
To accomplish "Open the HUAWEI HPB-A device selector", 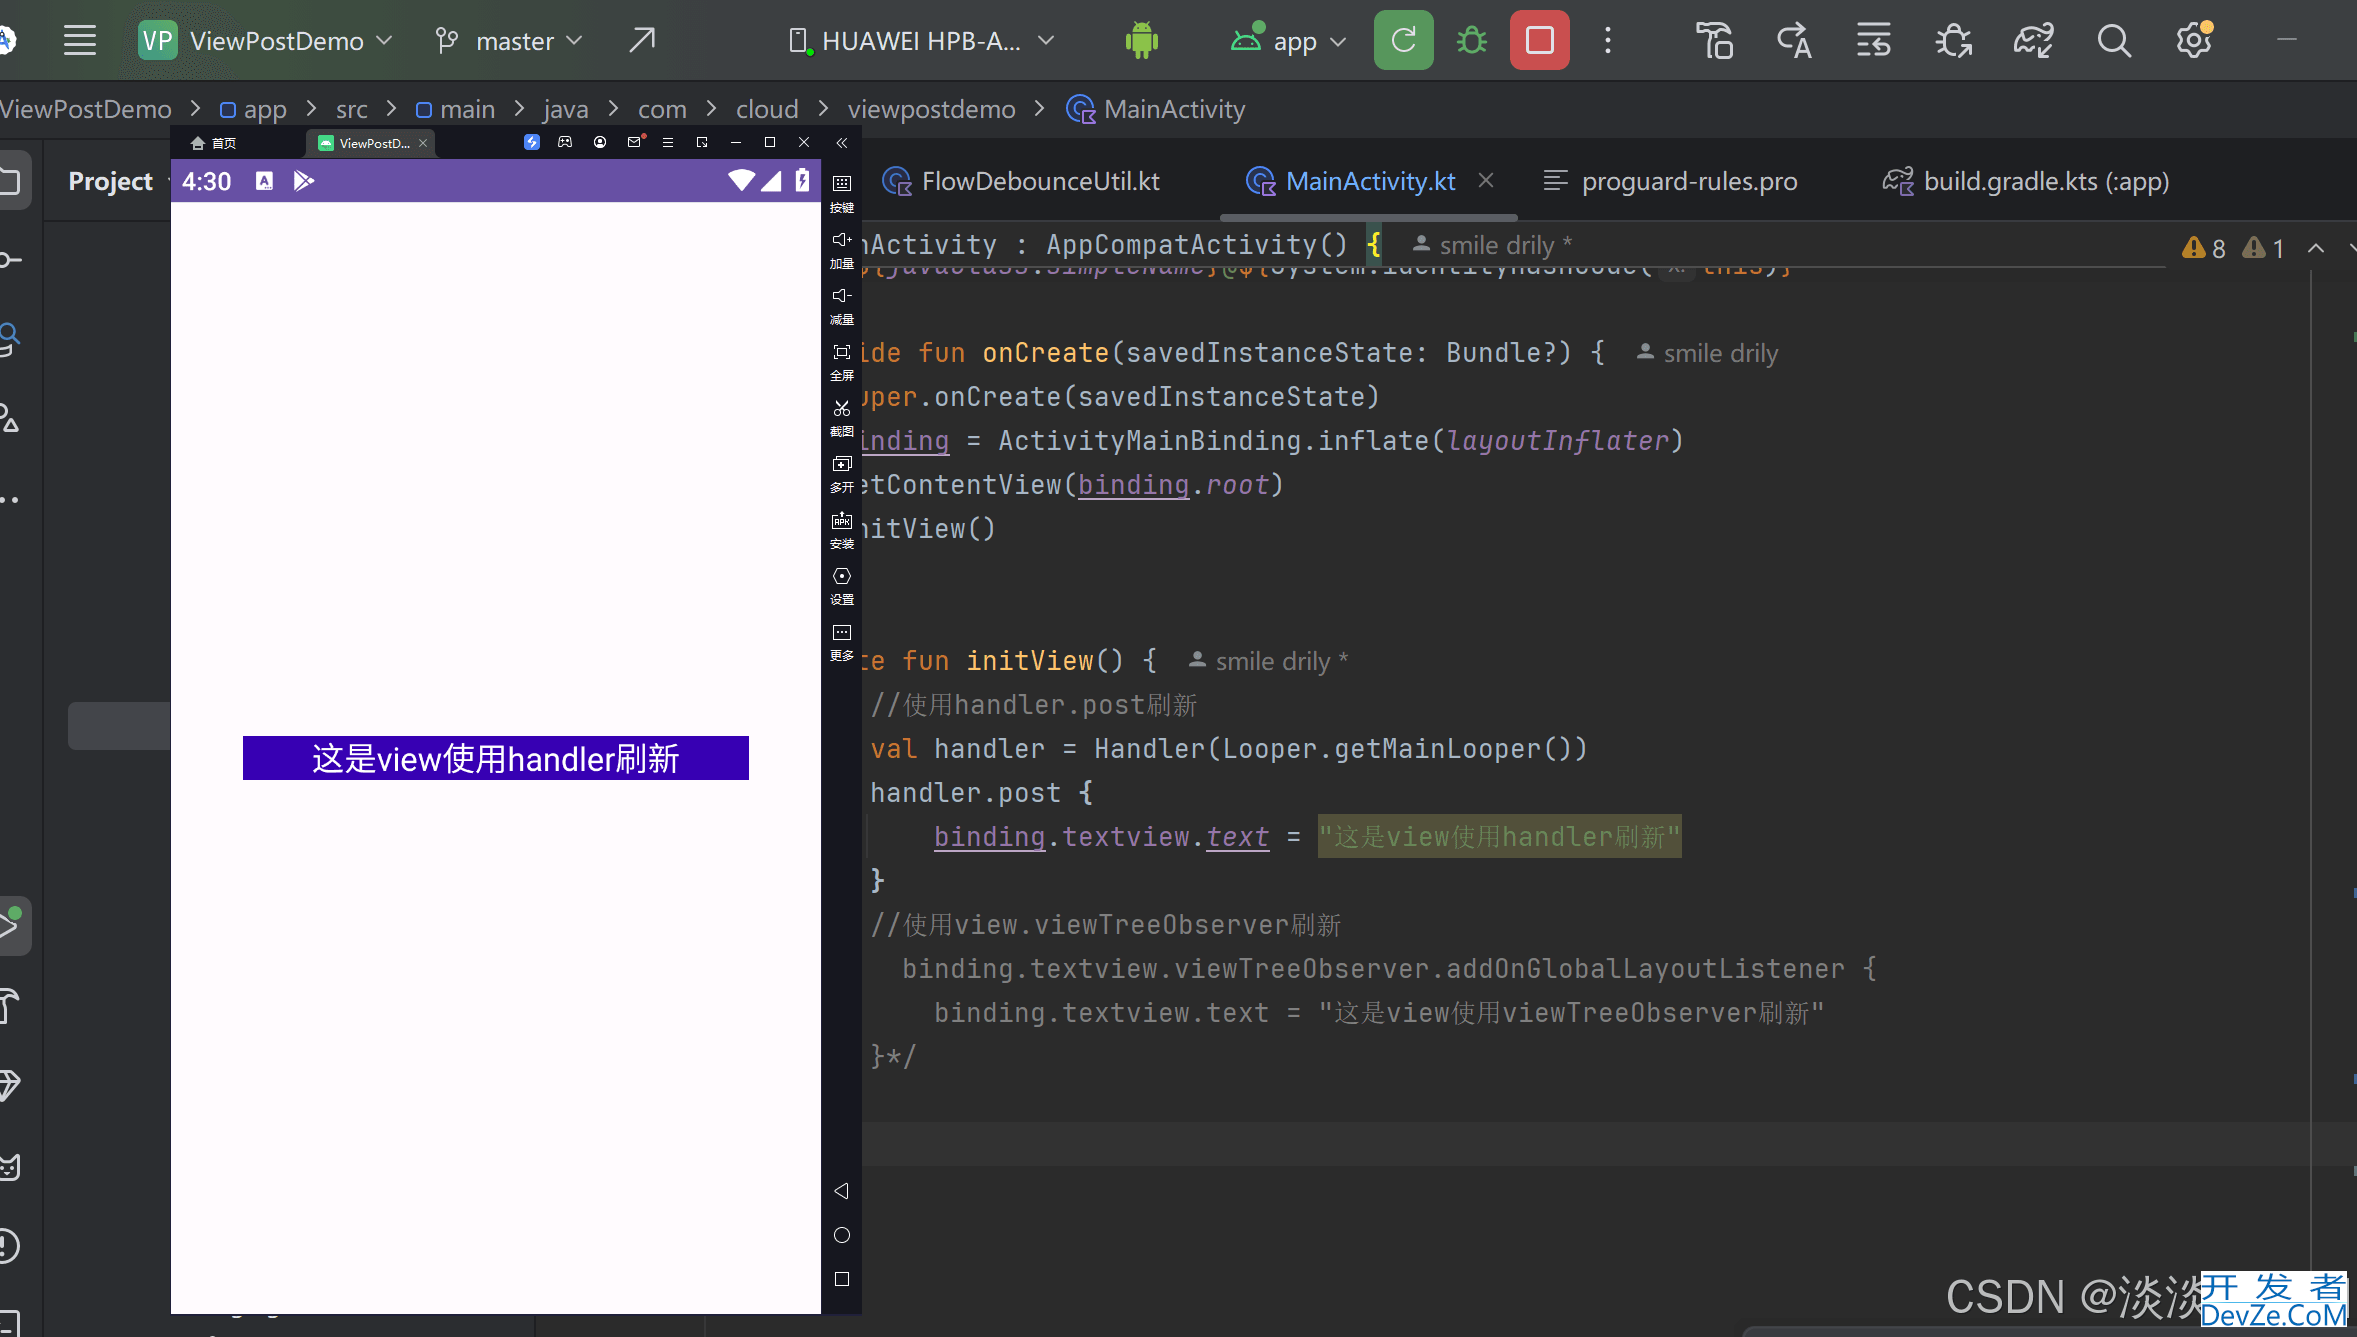I will coord(921,41).
